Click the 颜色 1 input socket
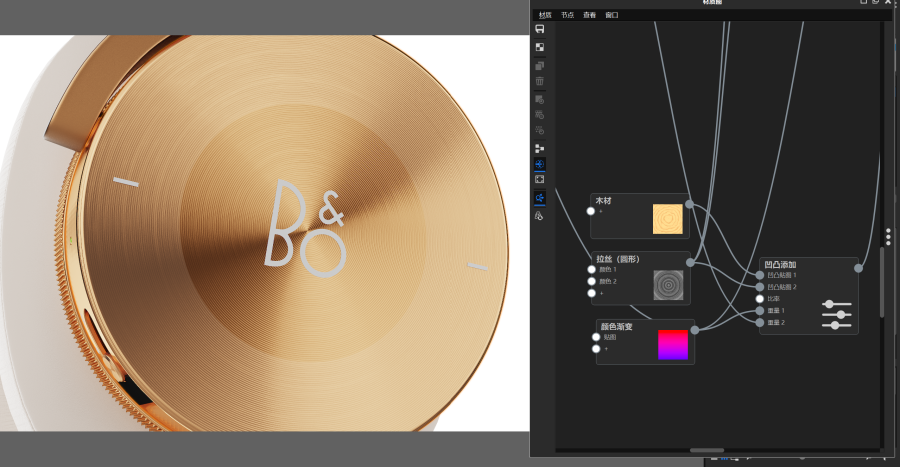Image resolution: width=900 pixels, height=467 pixels. pos(592,269)
